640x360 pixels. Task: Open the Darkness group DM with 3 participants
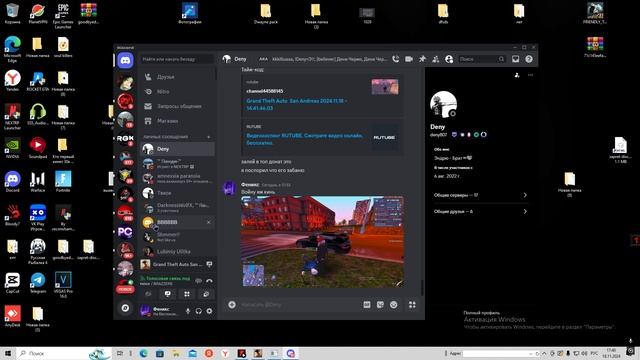click(x=177, y=207)
